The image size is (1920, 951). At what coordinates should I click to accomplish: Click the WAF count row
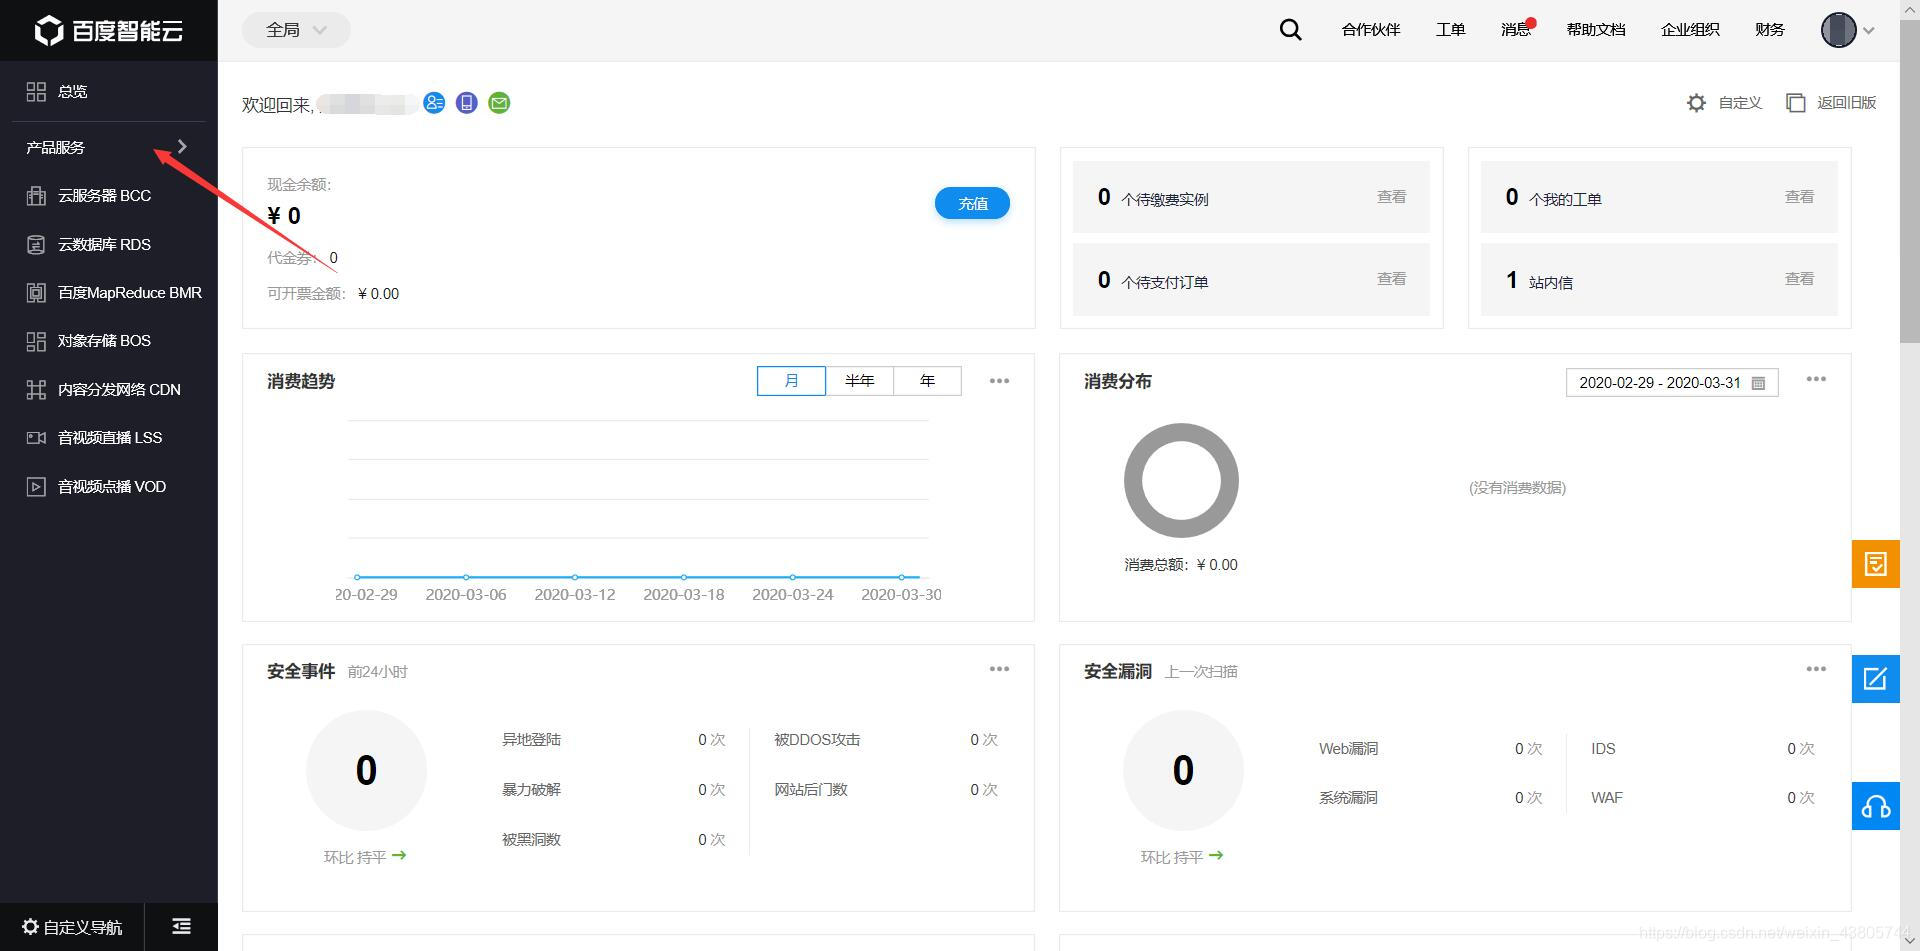1703,798
